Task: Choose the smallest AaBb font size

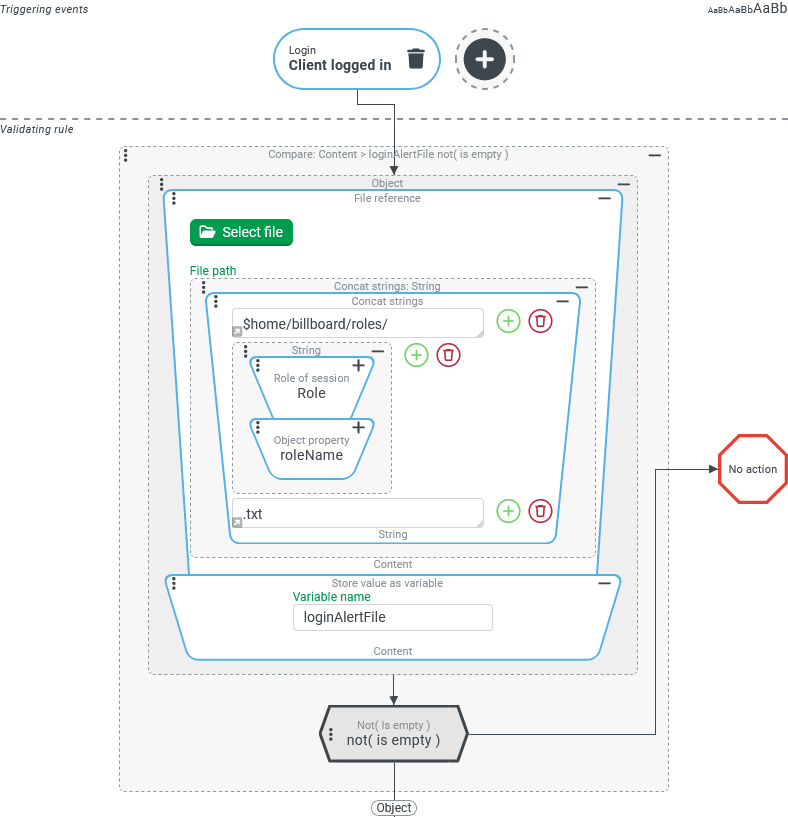Action: pos(718,10)
